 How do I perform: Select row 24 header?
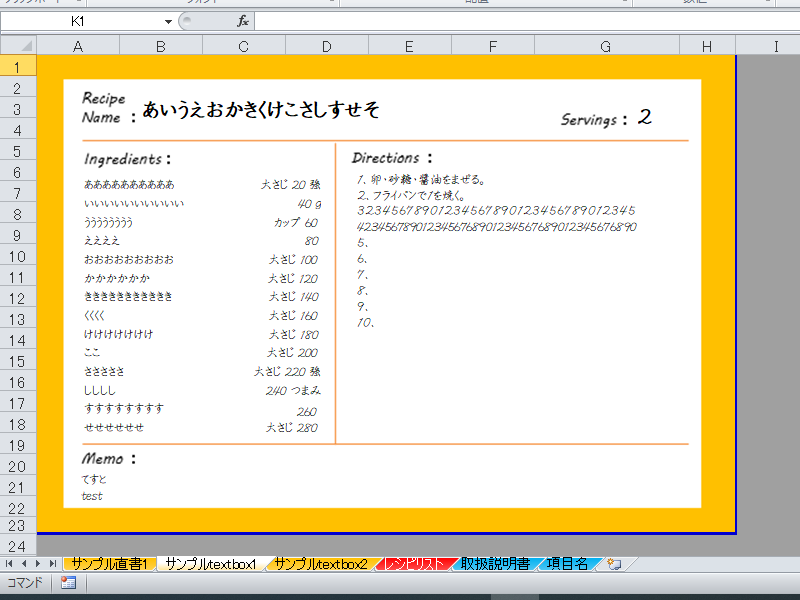click(18, 546)
